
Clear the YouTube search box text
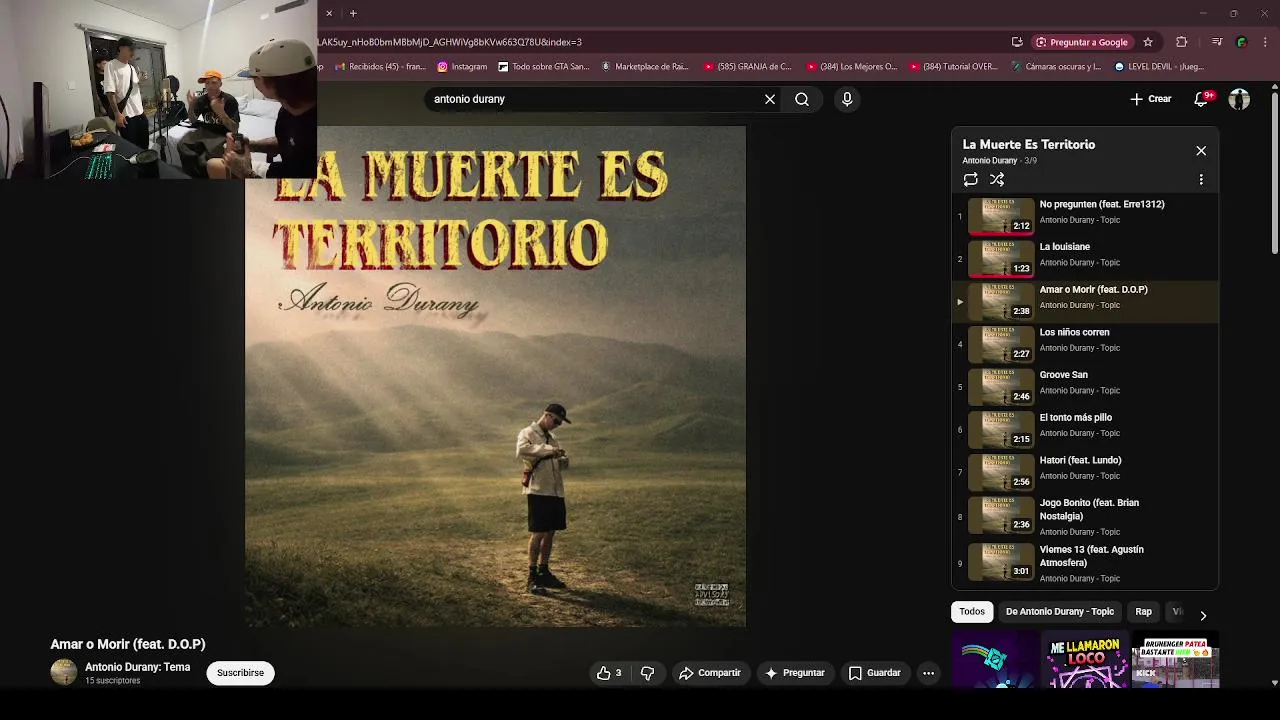point(770,99)
